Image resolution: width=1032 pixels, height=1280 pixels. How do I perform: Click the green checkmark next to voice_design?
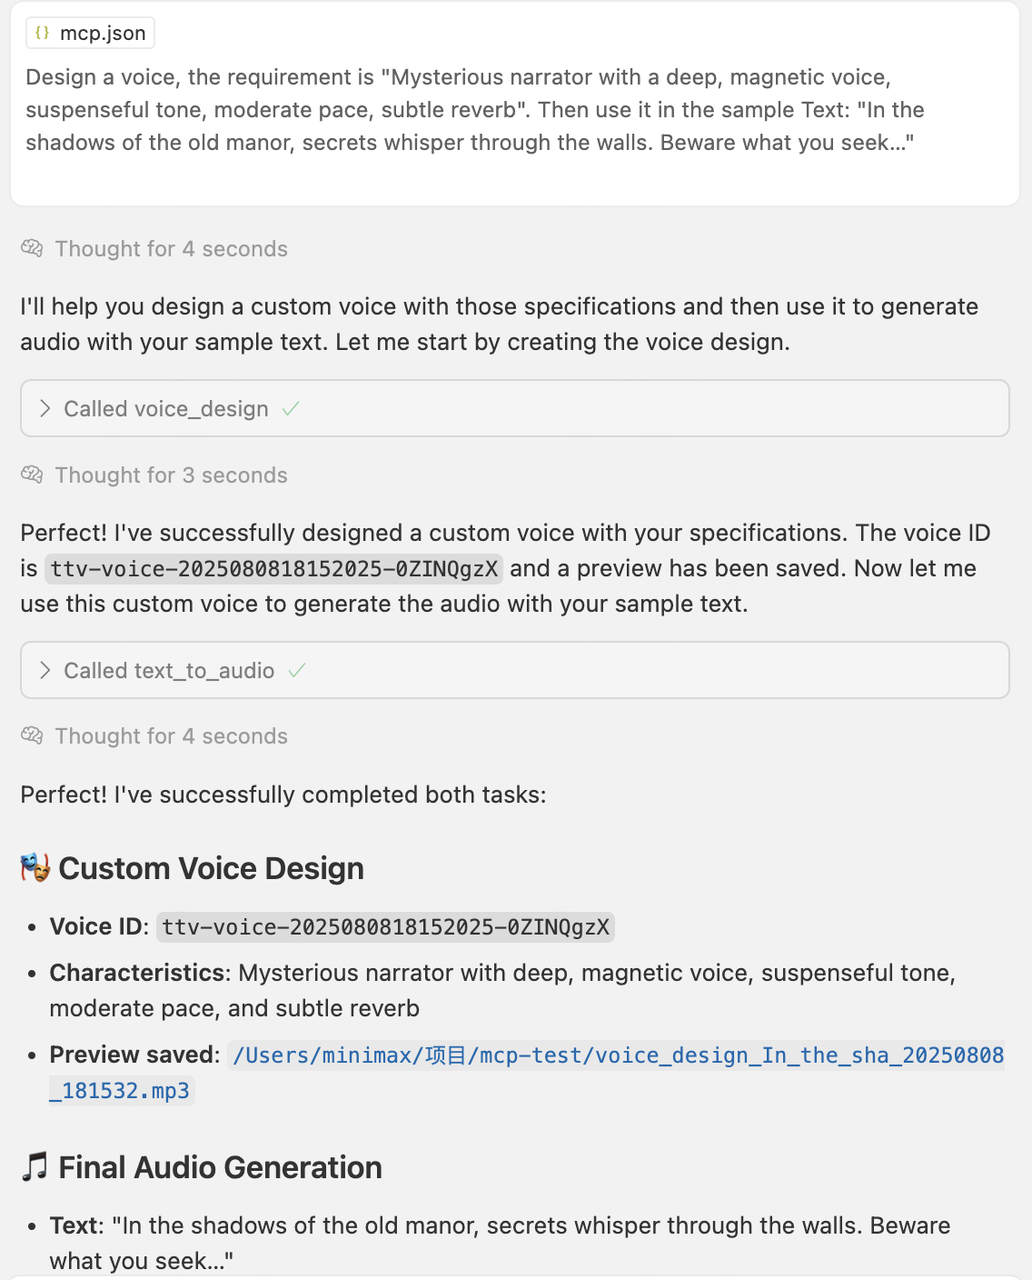click(291, 409)
